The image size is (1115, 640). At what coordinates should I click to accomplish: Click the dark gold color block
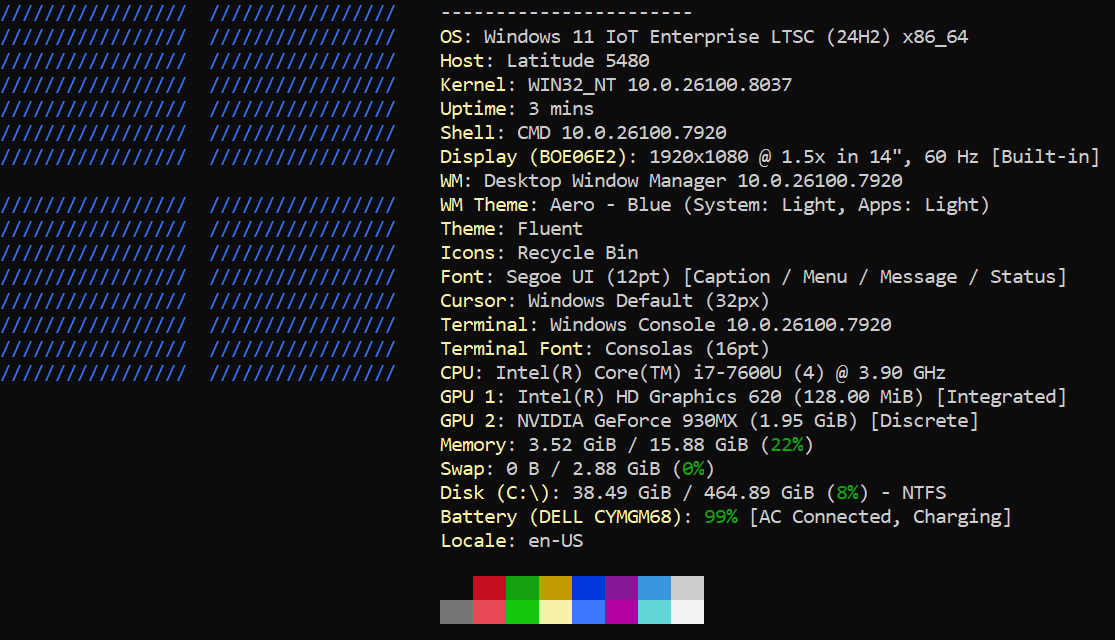coord(555,588)
